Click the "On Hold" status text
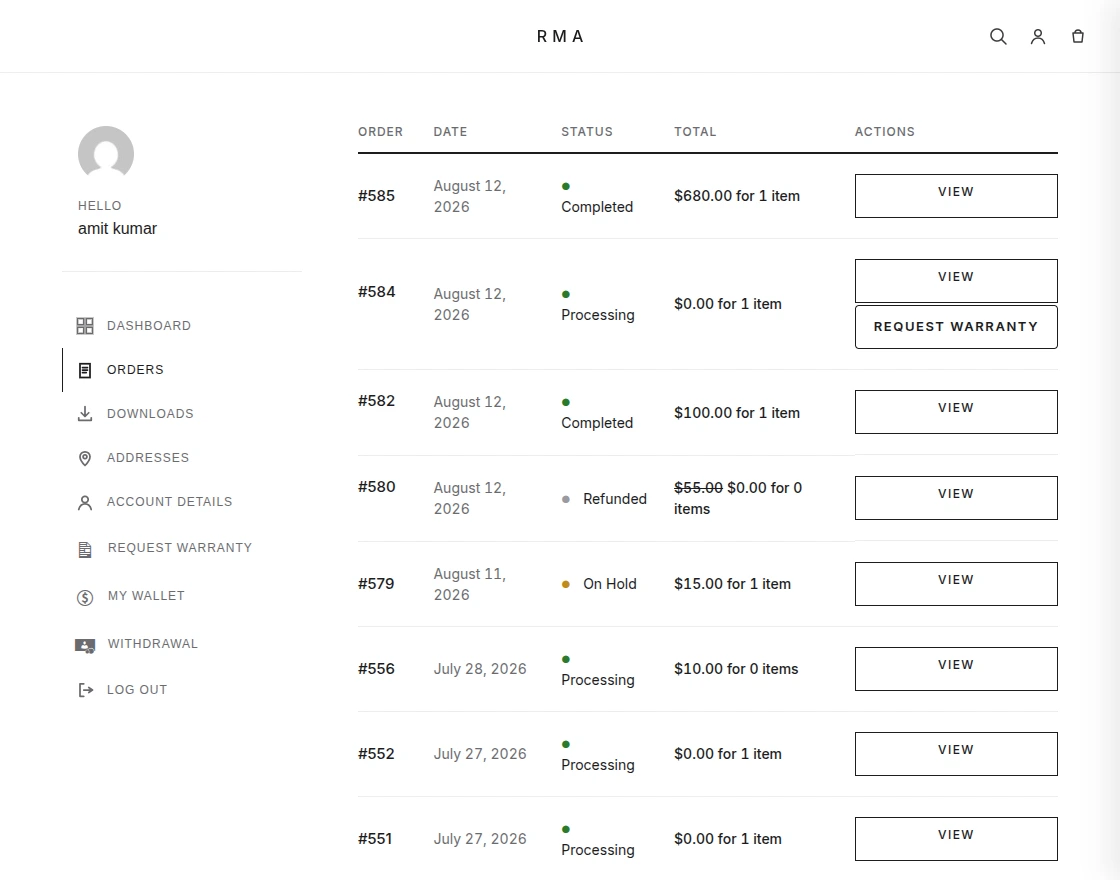The image size is (1120, 880). [609, 584]
